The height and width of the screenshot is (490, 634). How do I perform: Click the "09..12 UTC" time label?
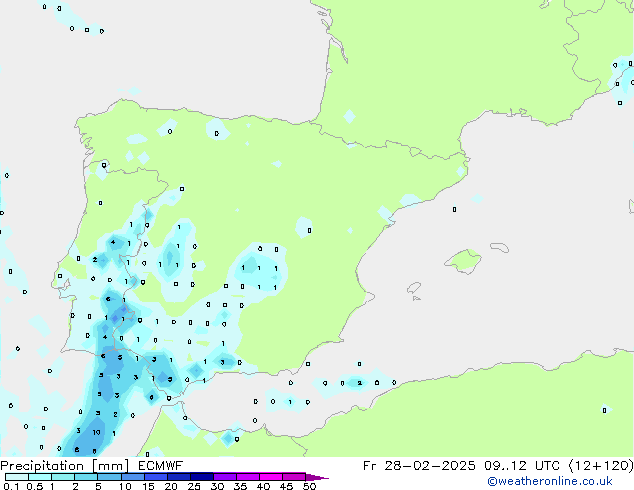point(522,466)
